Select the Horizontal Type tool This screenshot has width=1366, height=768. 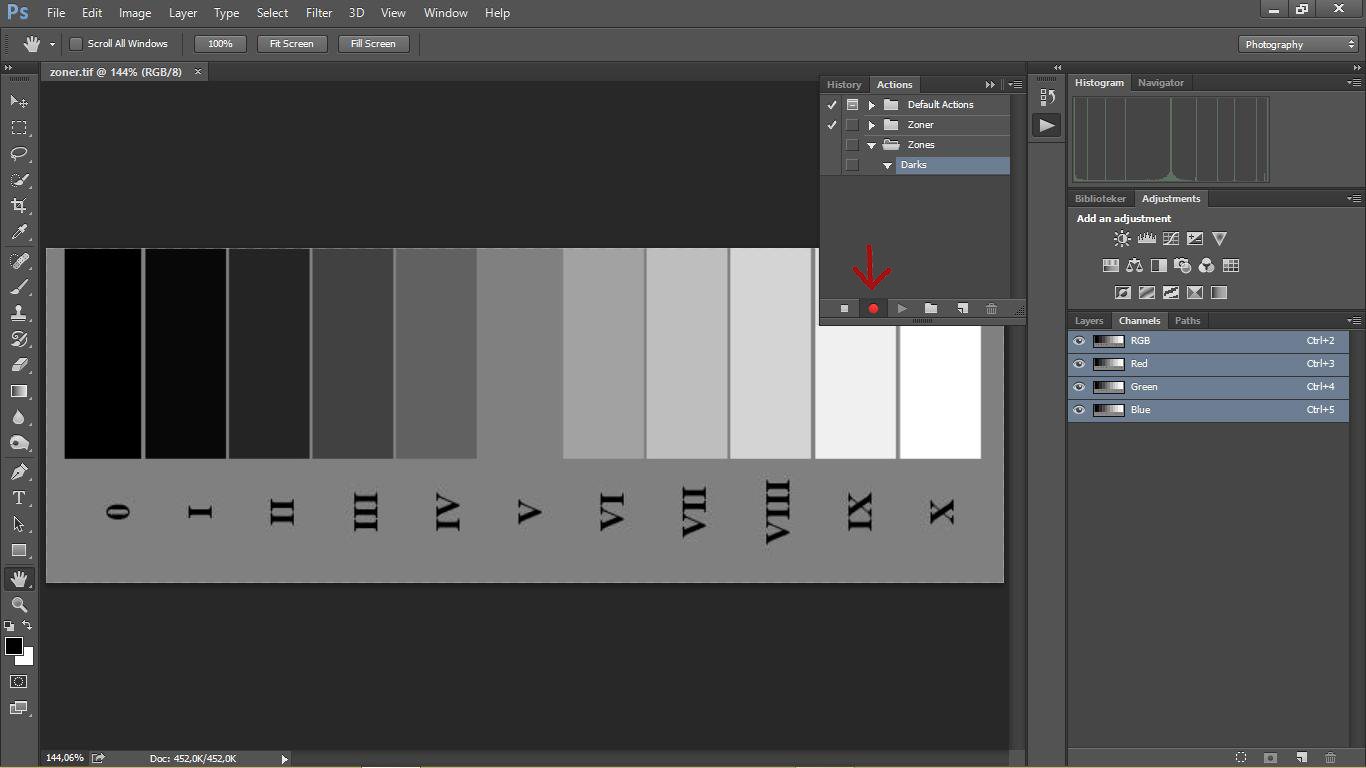[x=19, y=498]
